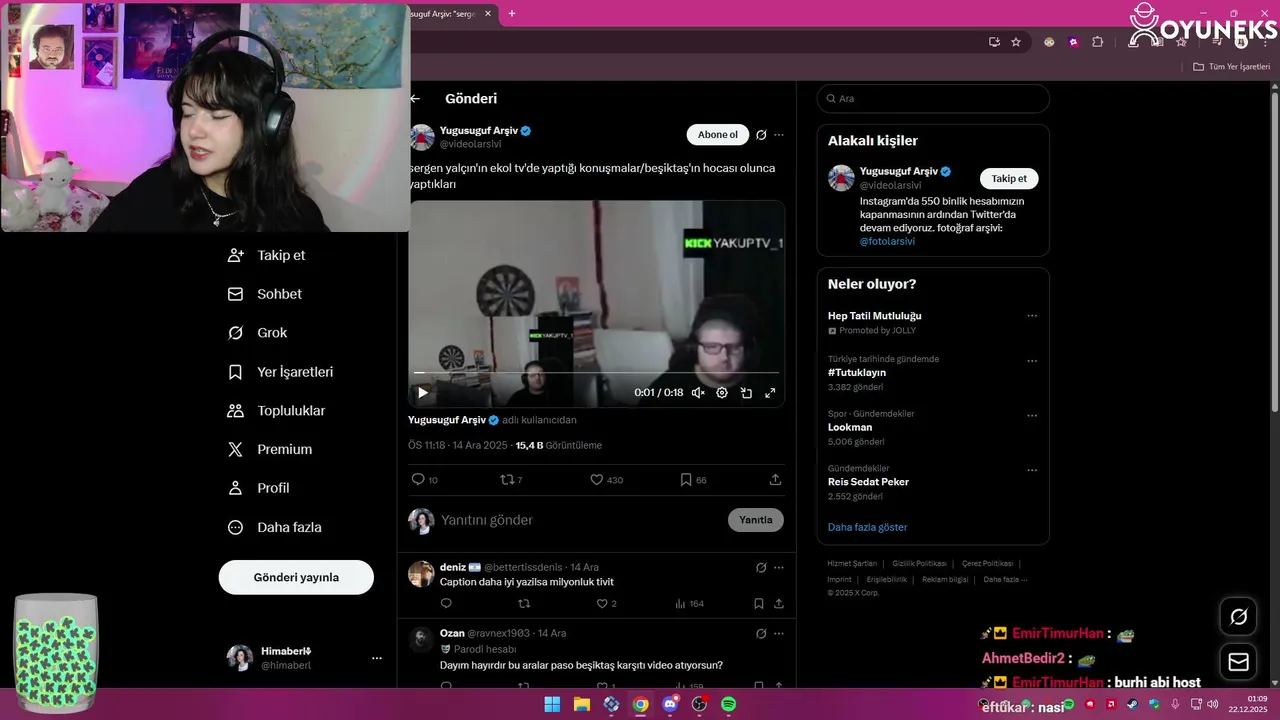Open floating Grok button at bottom right

click(x=1238, y=616)
